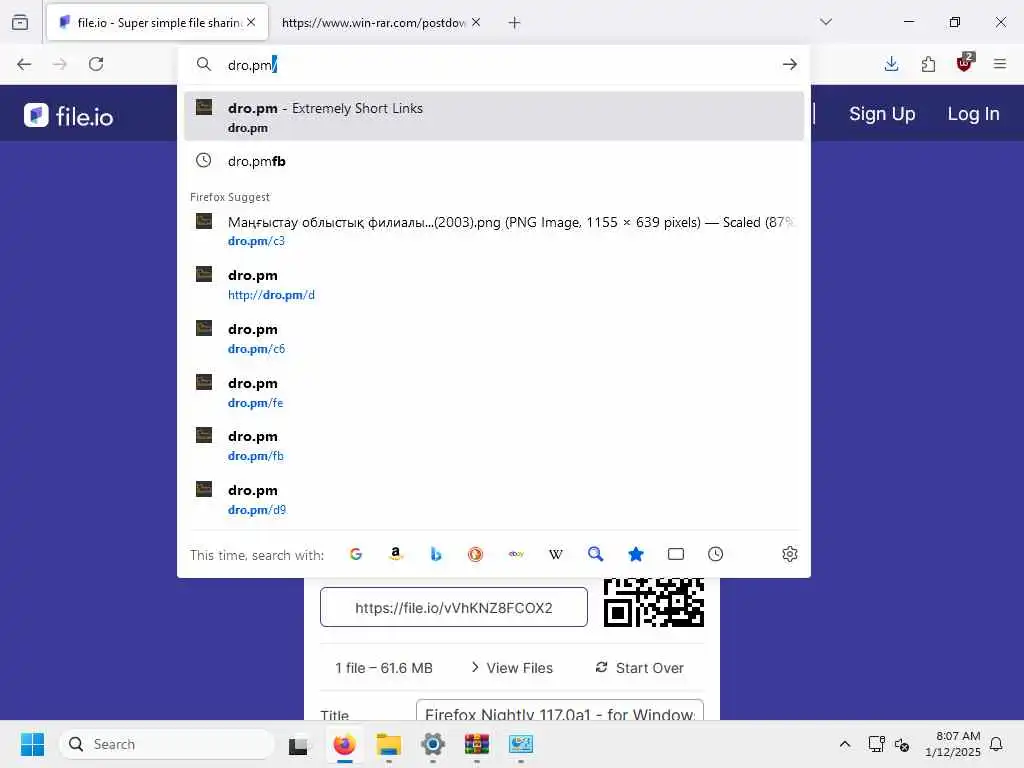This screenshot has width=1024, height=768.
Task: Choose the dro.pm/c3 PNG image suggestion
Action: click(x=494, y=231)
